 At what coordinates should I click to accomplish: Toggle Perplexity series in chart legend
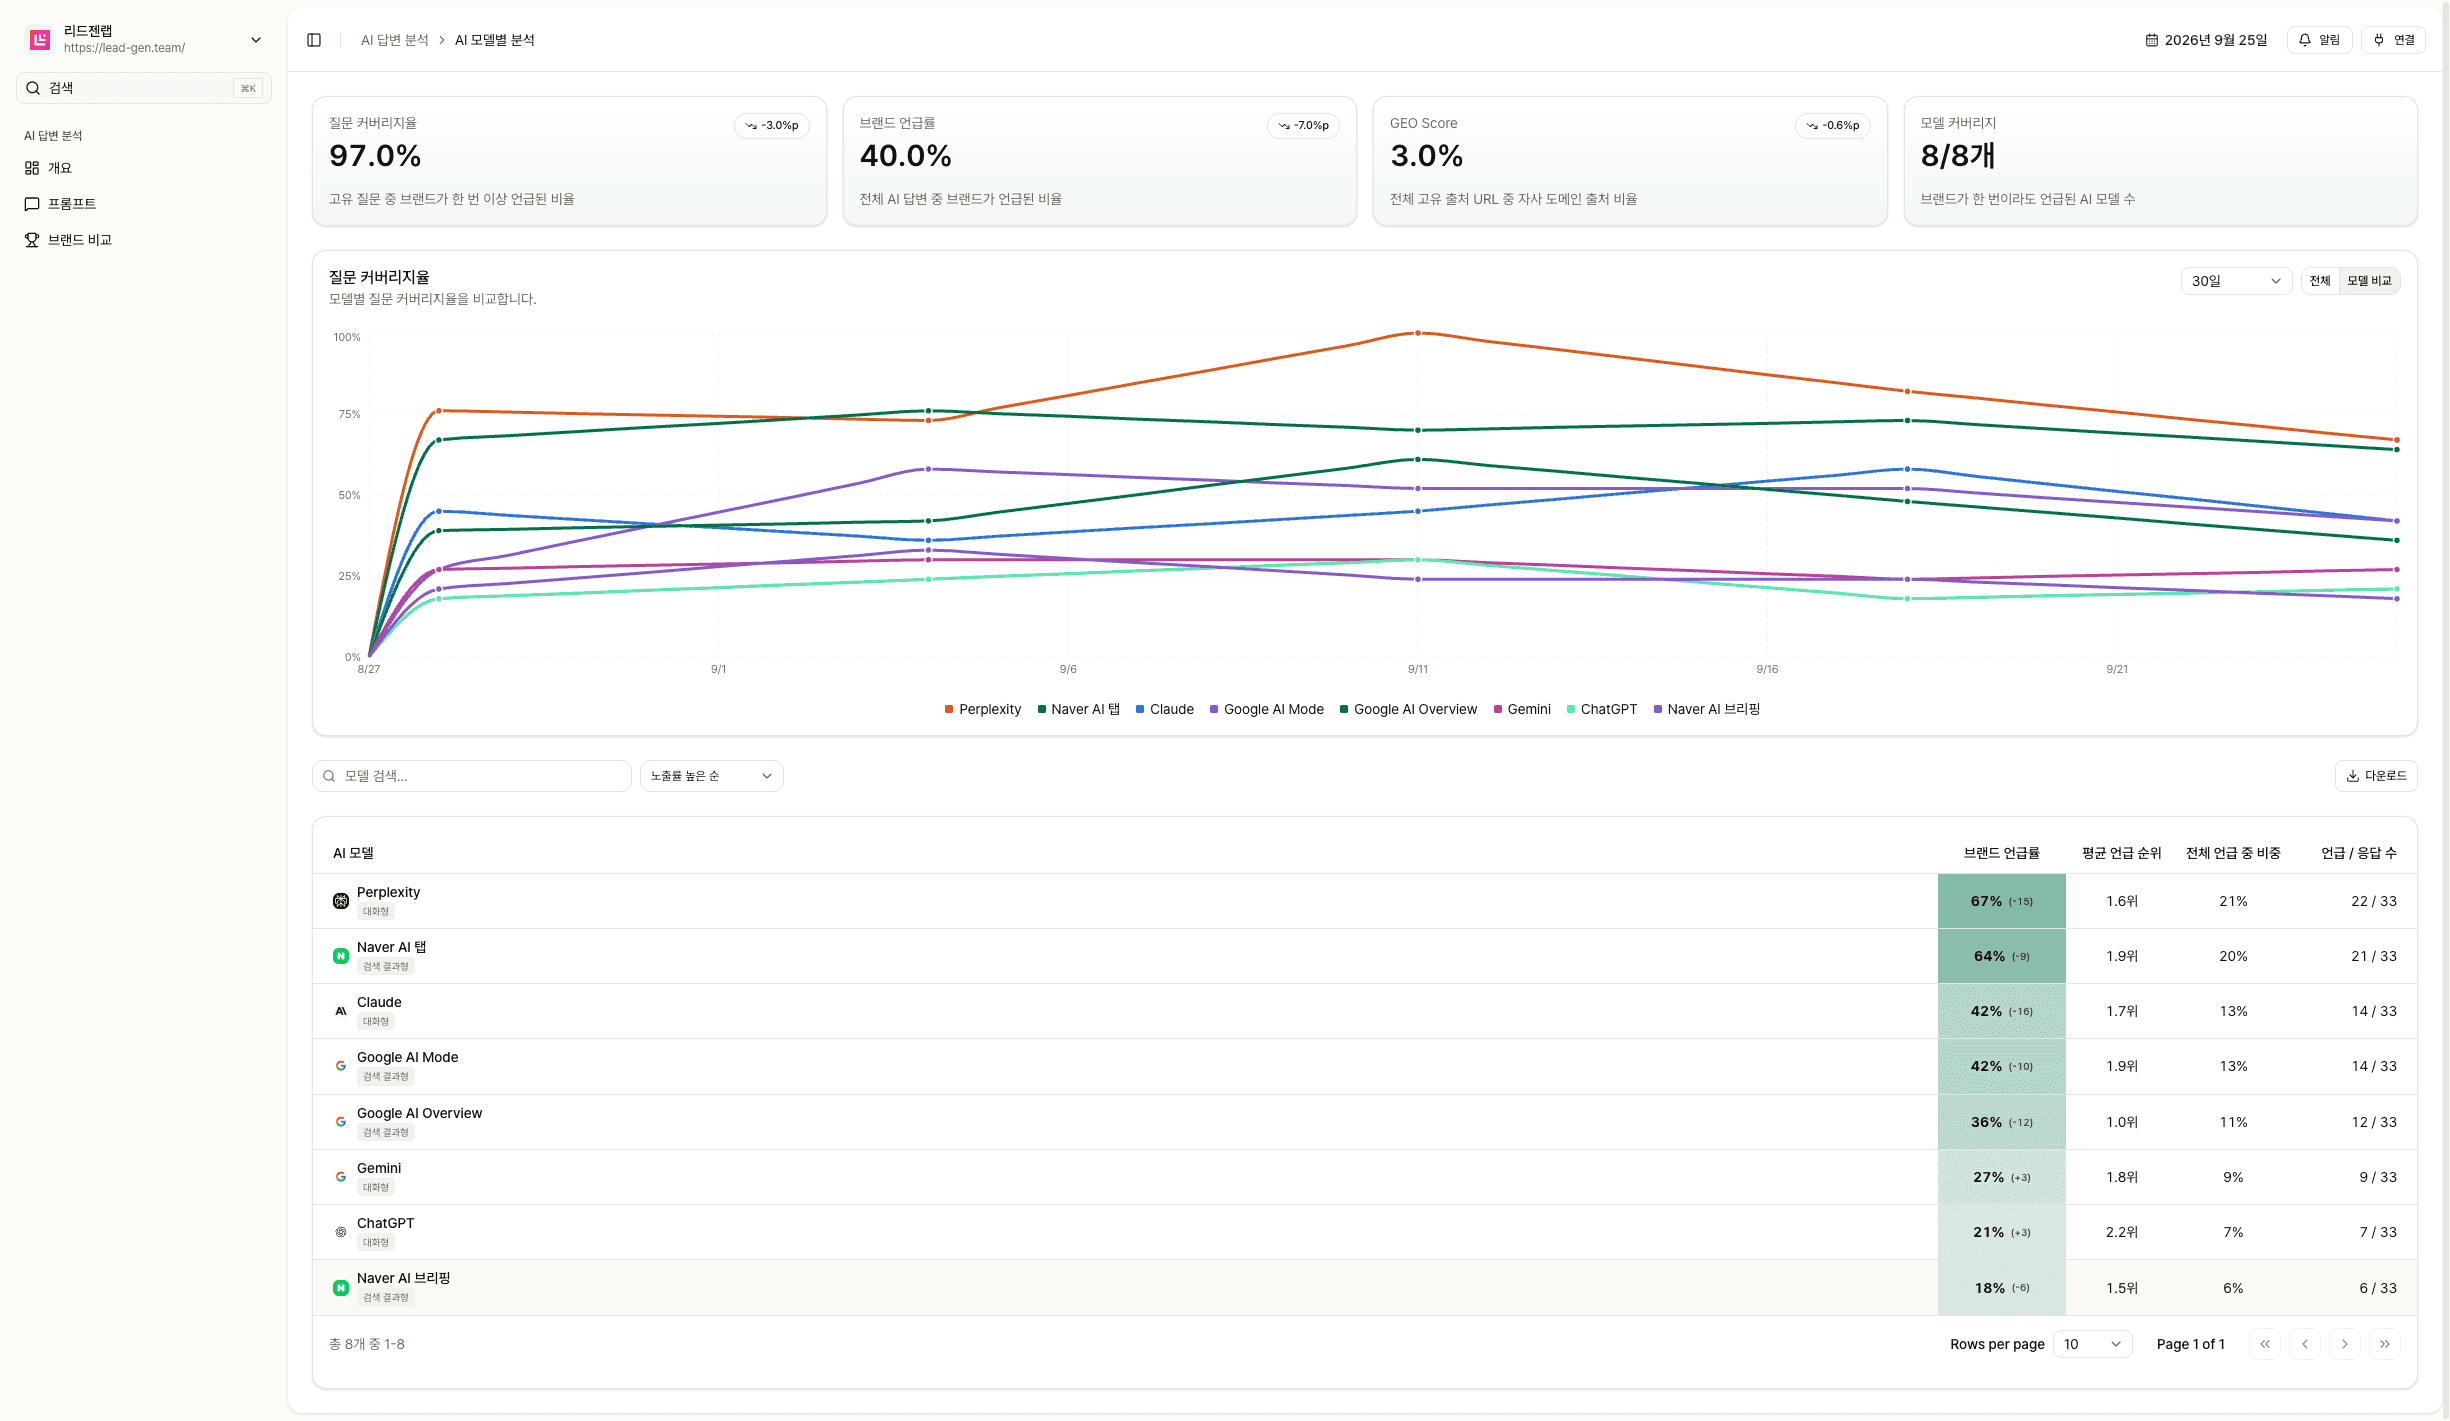(983, 709)
